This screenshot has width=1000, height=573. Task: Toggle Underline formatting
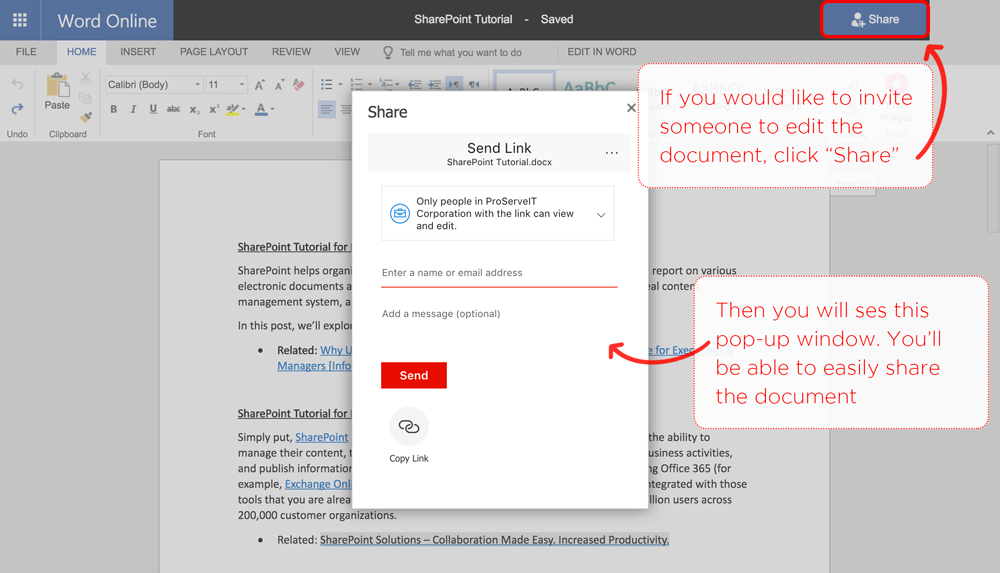point(153,110)
